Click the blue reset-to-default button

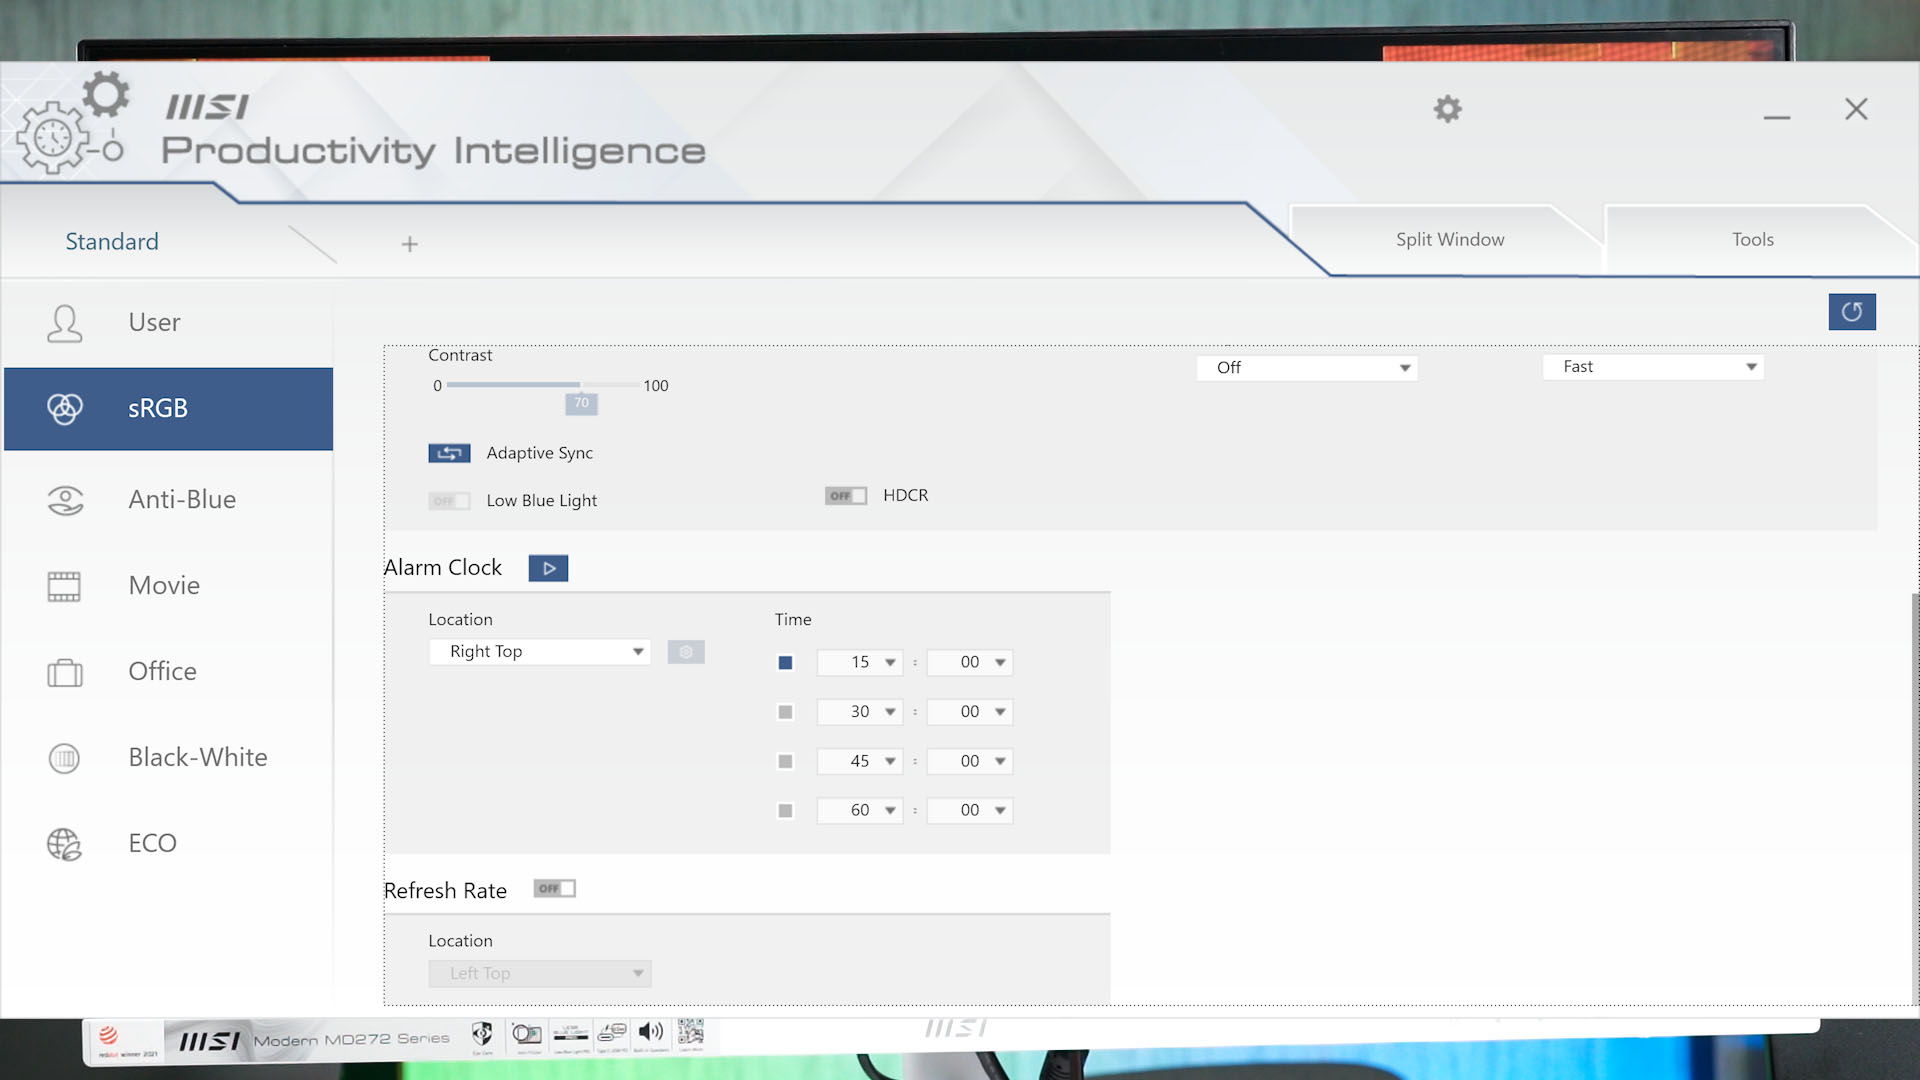click(1852, 312)
